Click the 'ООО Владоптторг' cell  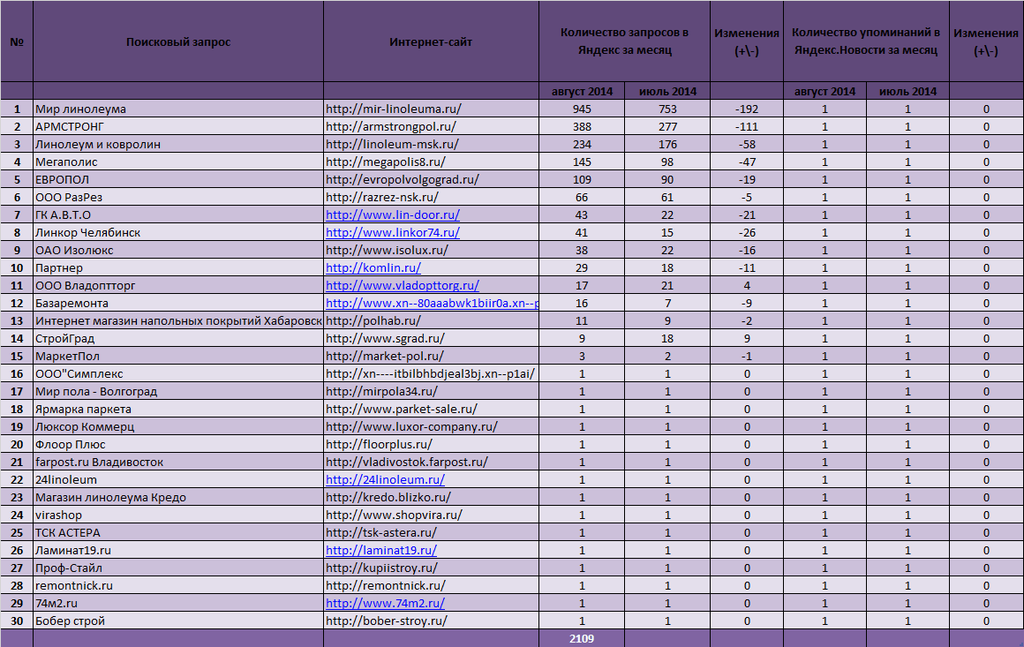[x=178, y=285]
